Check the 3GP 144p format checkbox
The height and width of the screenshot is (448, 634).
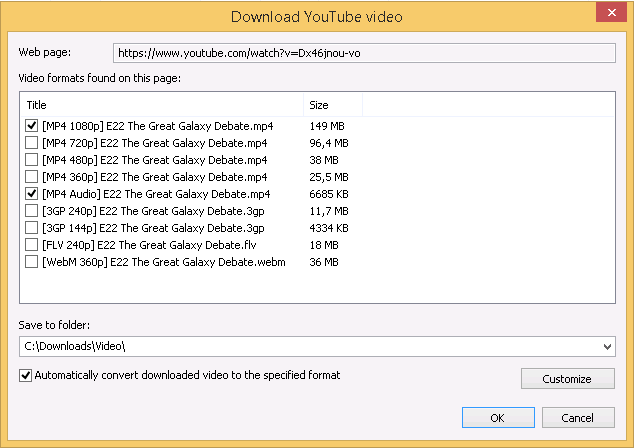coord(32,228)
